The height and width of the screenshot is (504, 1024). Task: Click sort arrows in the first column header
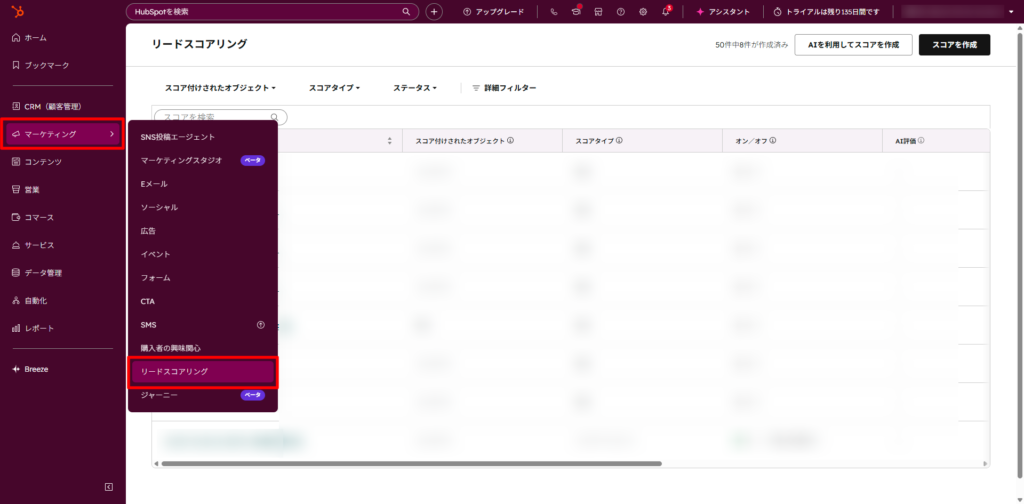pos(390,141)
